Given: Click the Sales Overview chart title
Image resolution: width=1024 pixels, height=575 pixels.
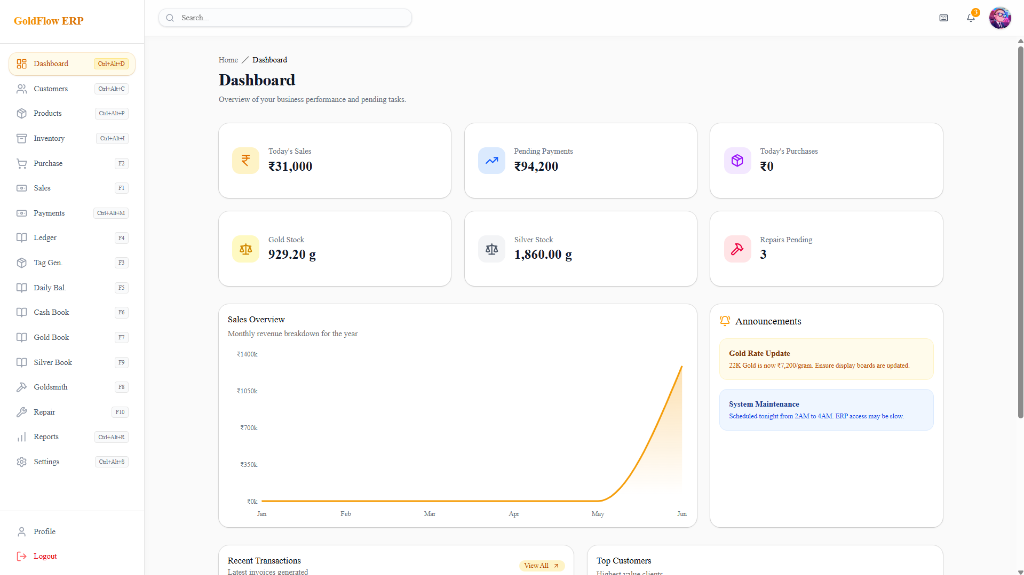Looking at the screenshot, I should 256,320.
